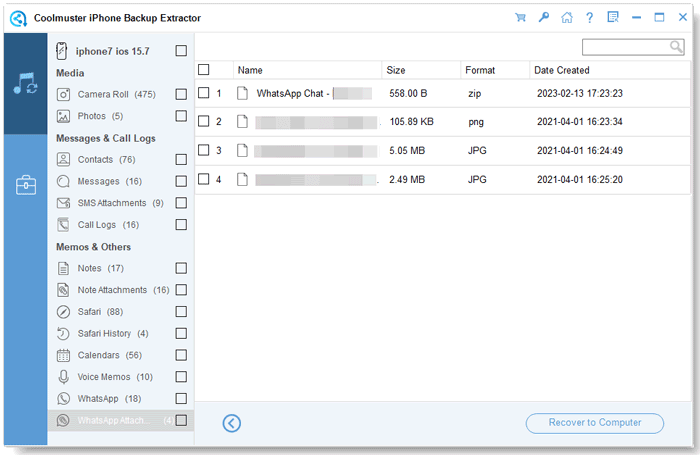Toggle the select-all checkbox in table header
Screen dimensions: 700x455
204,70
